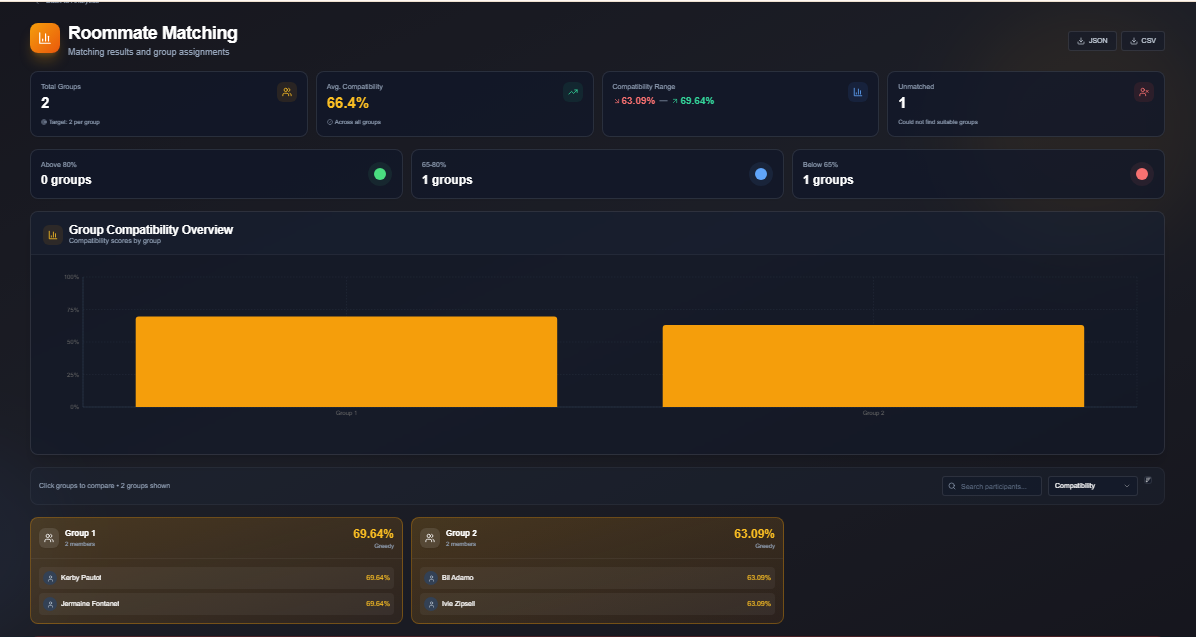Viewport: 1196px width, 637px height.
Task: Click the bar chart icon in Compatibility Range card
Action: (x=857, y=92)
